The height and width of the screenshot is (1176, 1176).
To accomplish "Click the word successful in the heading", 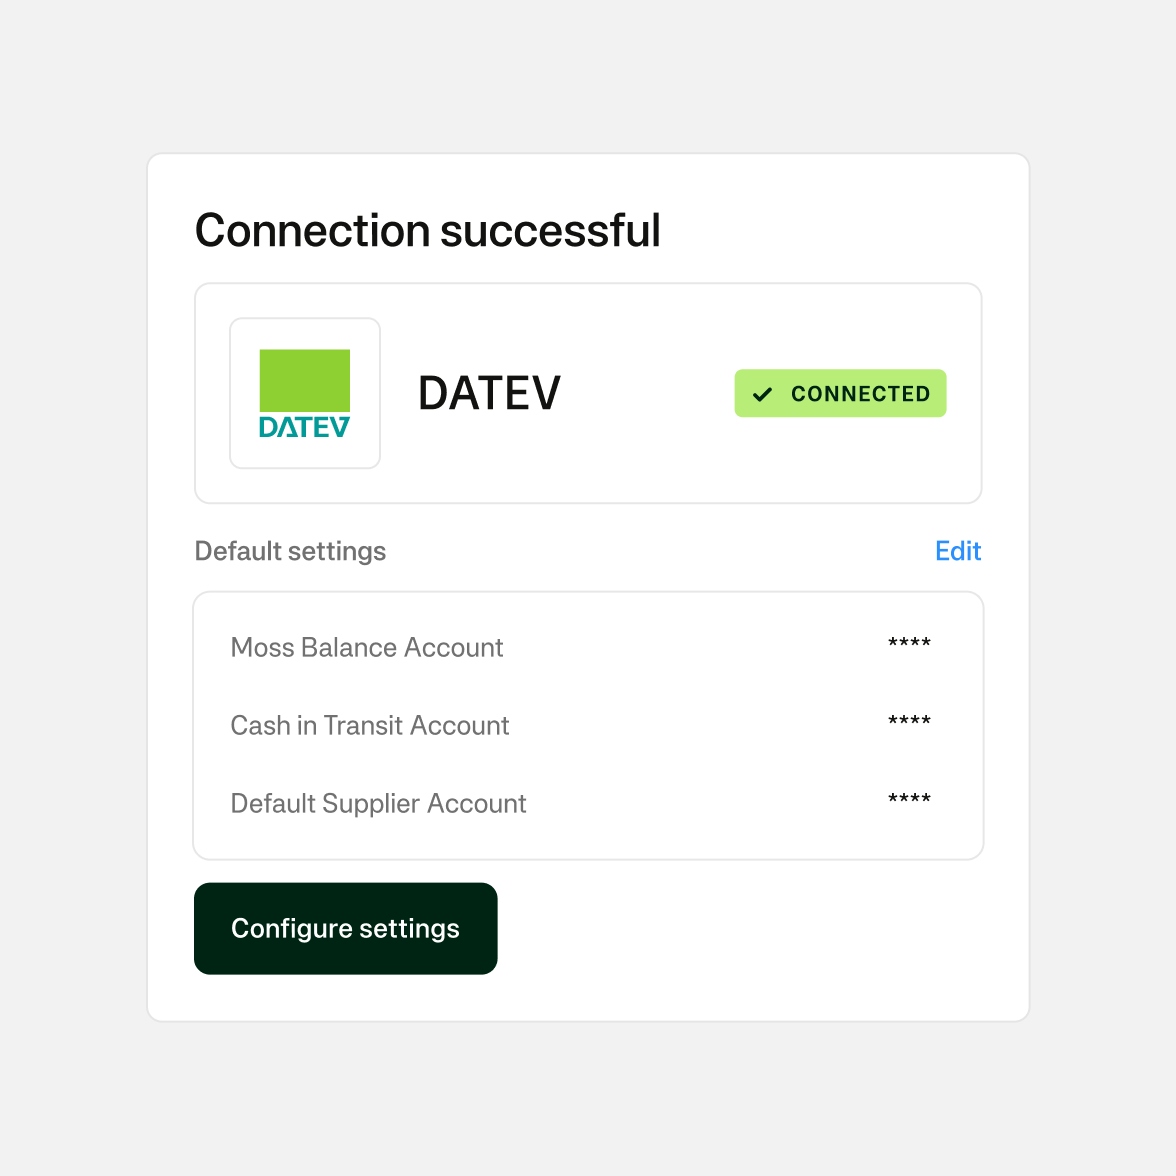I will click(550, 230).
